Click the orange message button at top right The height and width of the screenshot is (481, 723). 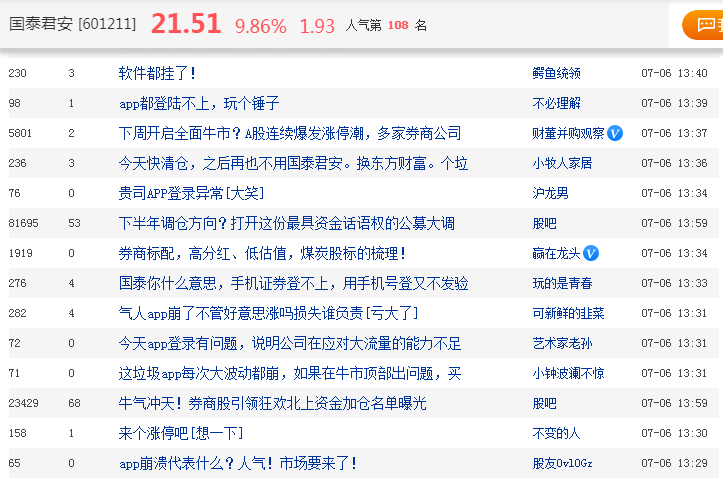coord(703,24)
